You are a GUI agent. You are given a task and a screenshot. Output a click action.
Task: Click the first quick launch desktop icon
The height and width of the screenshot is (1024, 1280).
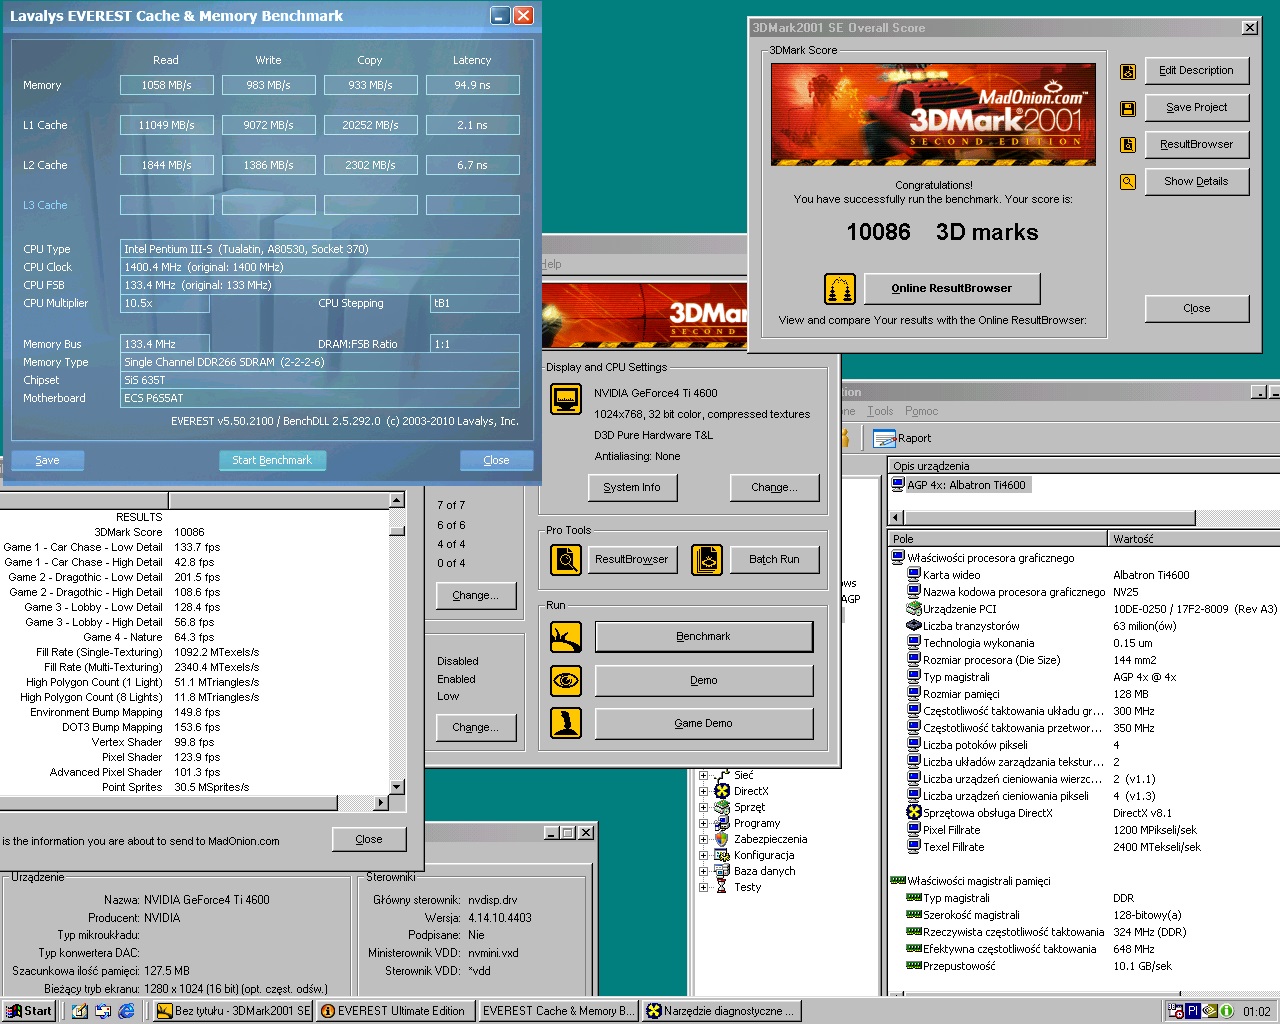tap(79, 1011)
